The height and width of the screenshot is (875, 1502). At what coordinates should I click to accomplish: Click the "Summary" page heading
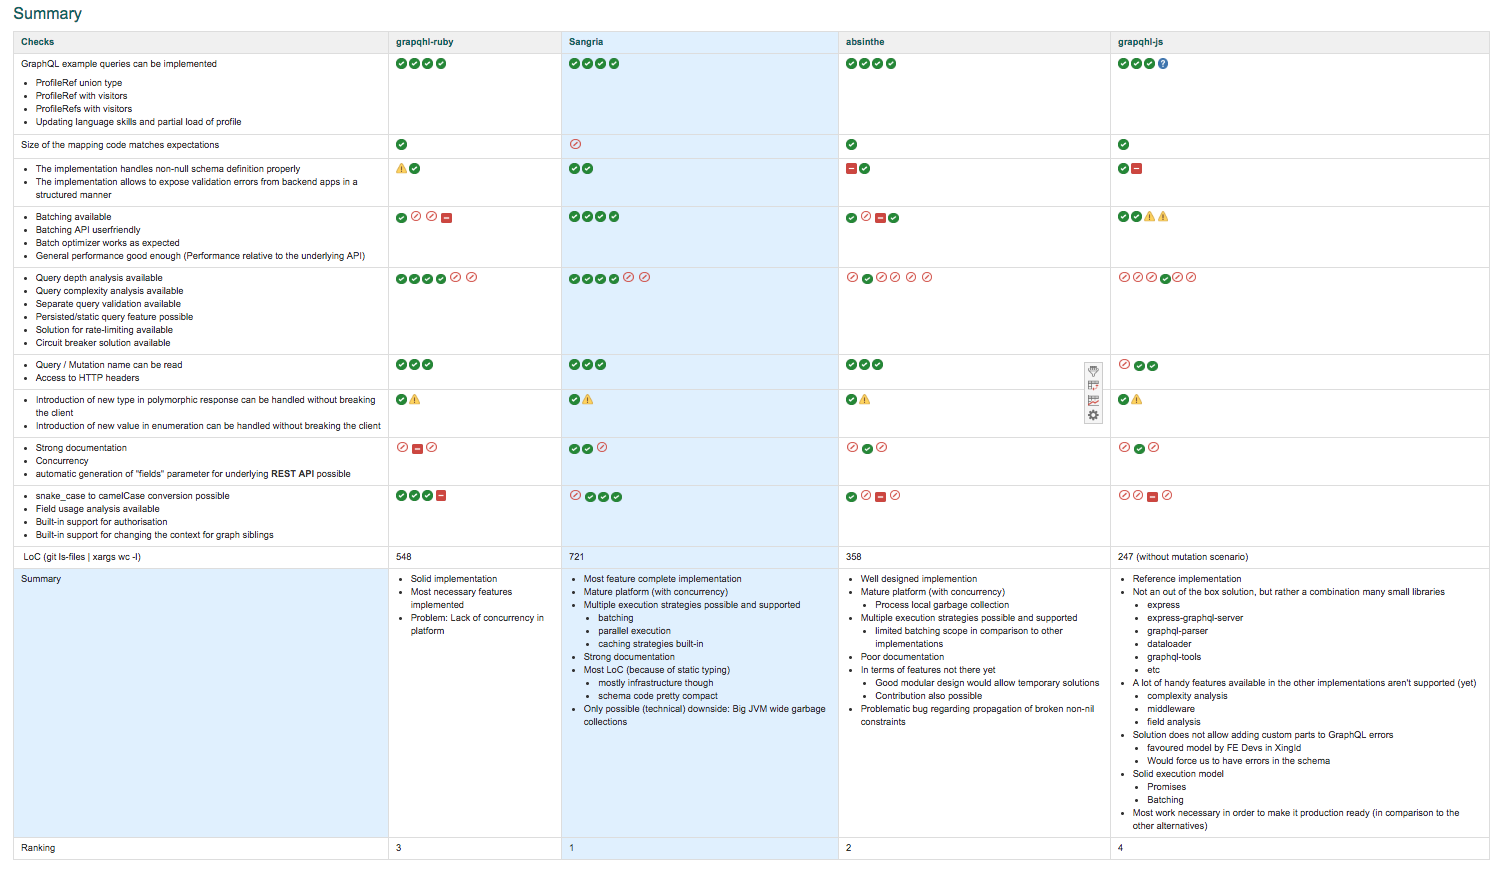(x=47, y=13)
